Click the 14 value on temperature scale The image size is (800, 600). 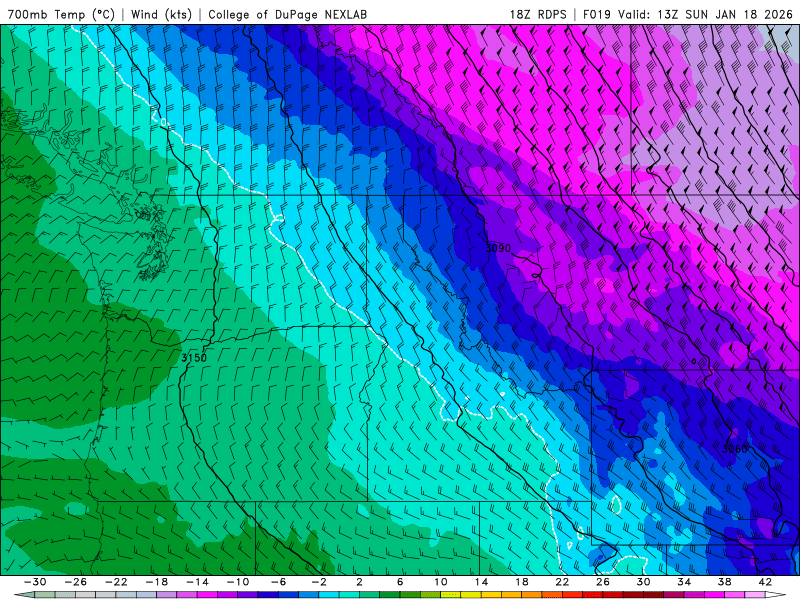coord(481,582)
